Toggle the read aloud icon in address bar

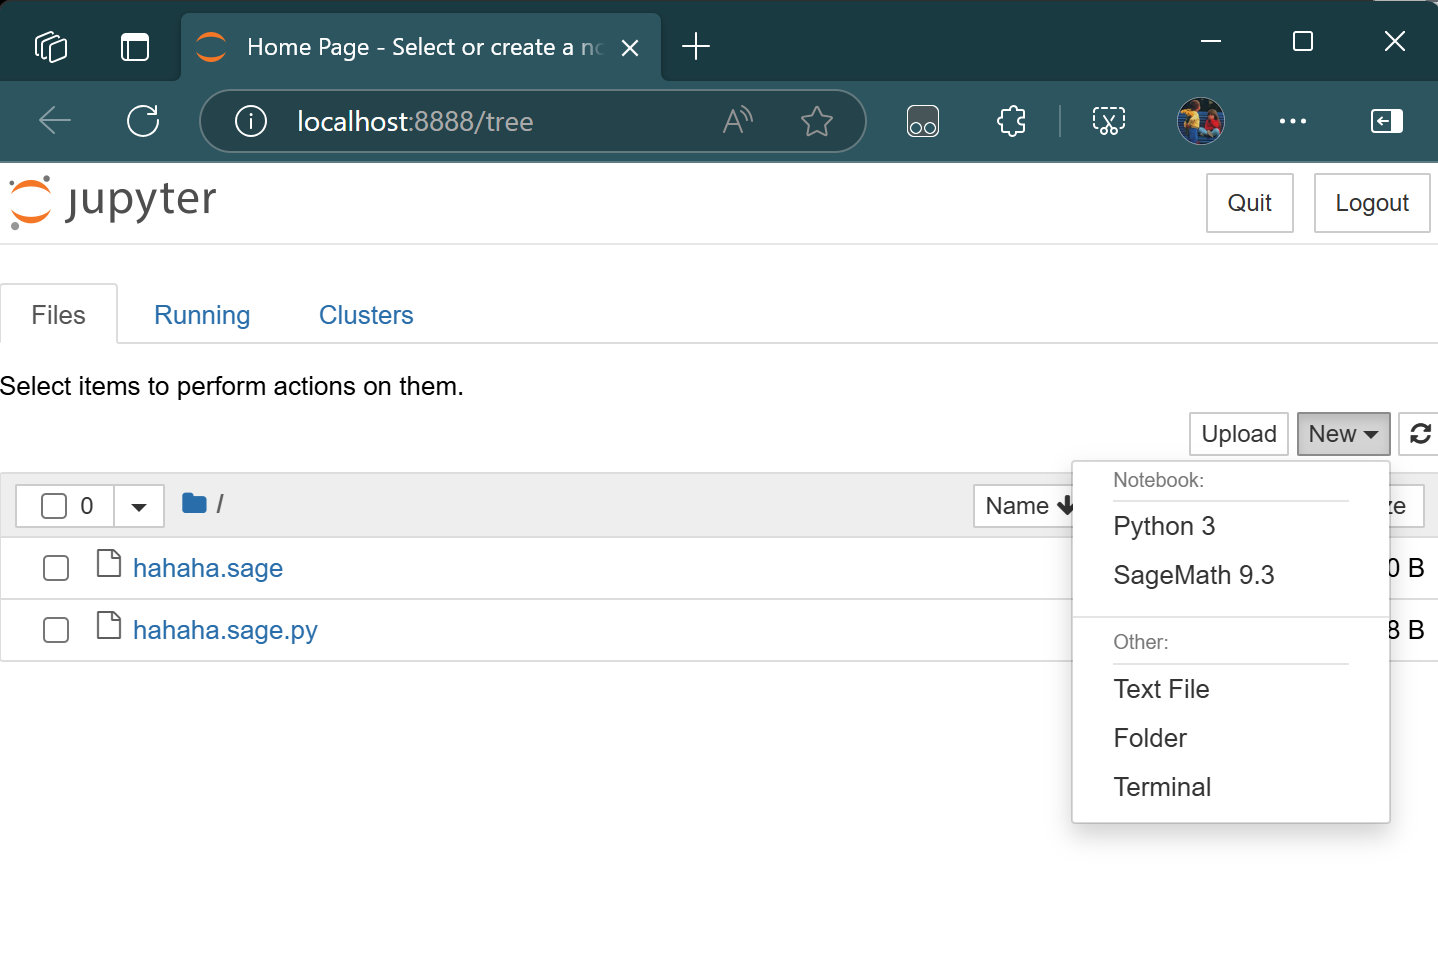[737, 121]
